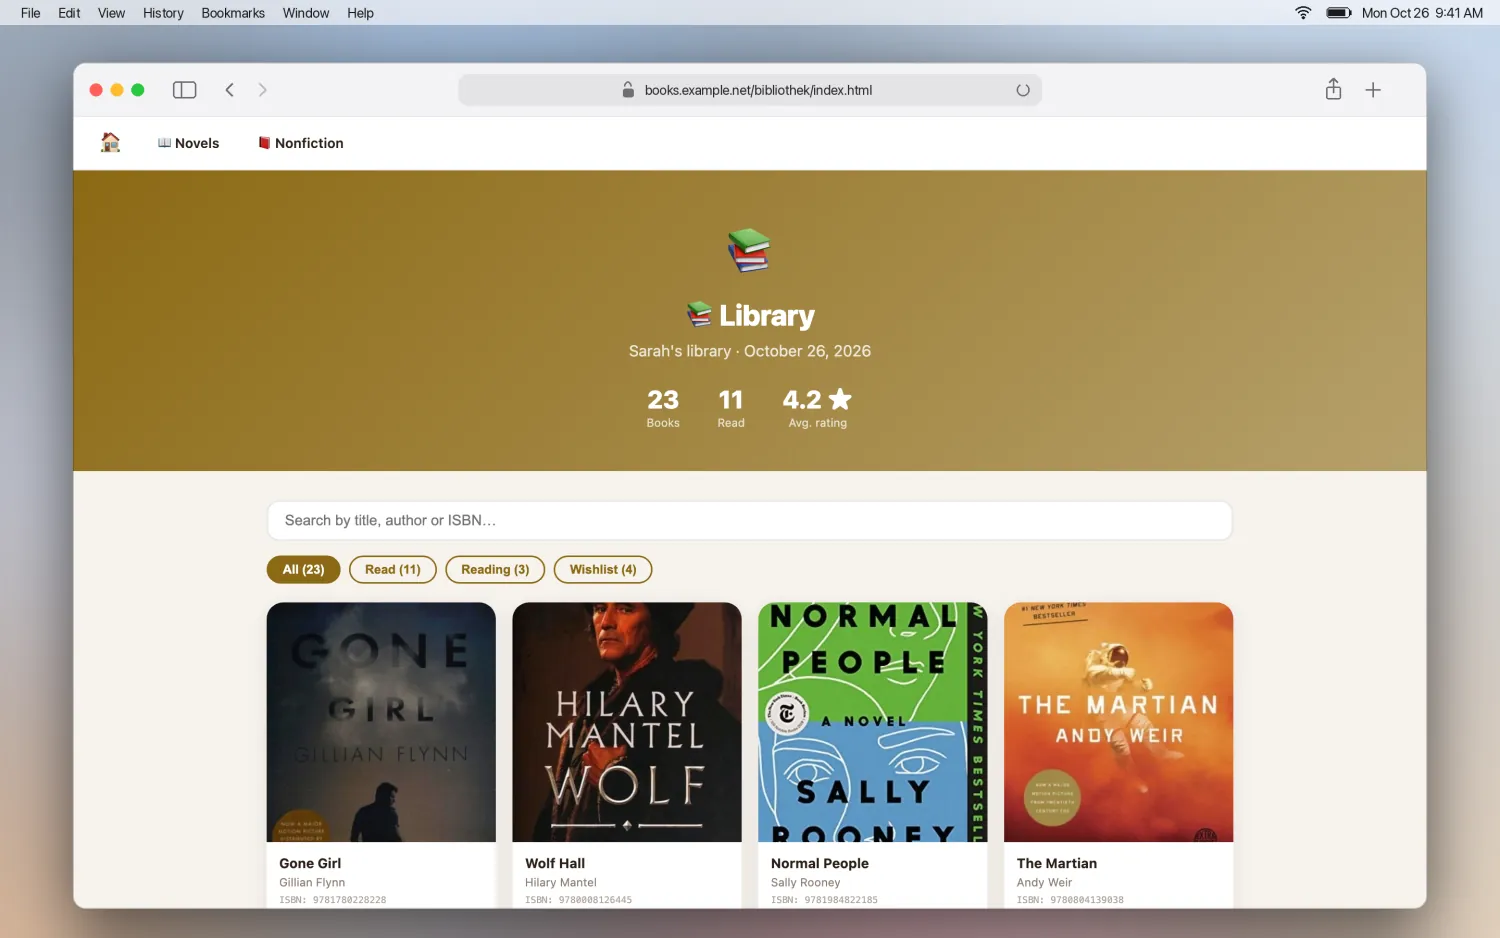Click the home icon in site navigation
The height and width of the screenshot is (938, 1500).
(110, 142)
